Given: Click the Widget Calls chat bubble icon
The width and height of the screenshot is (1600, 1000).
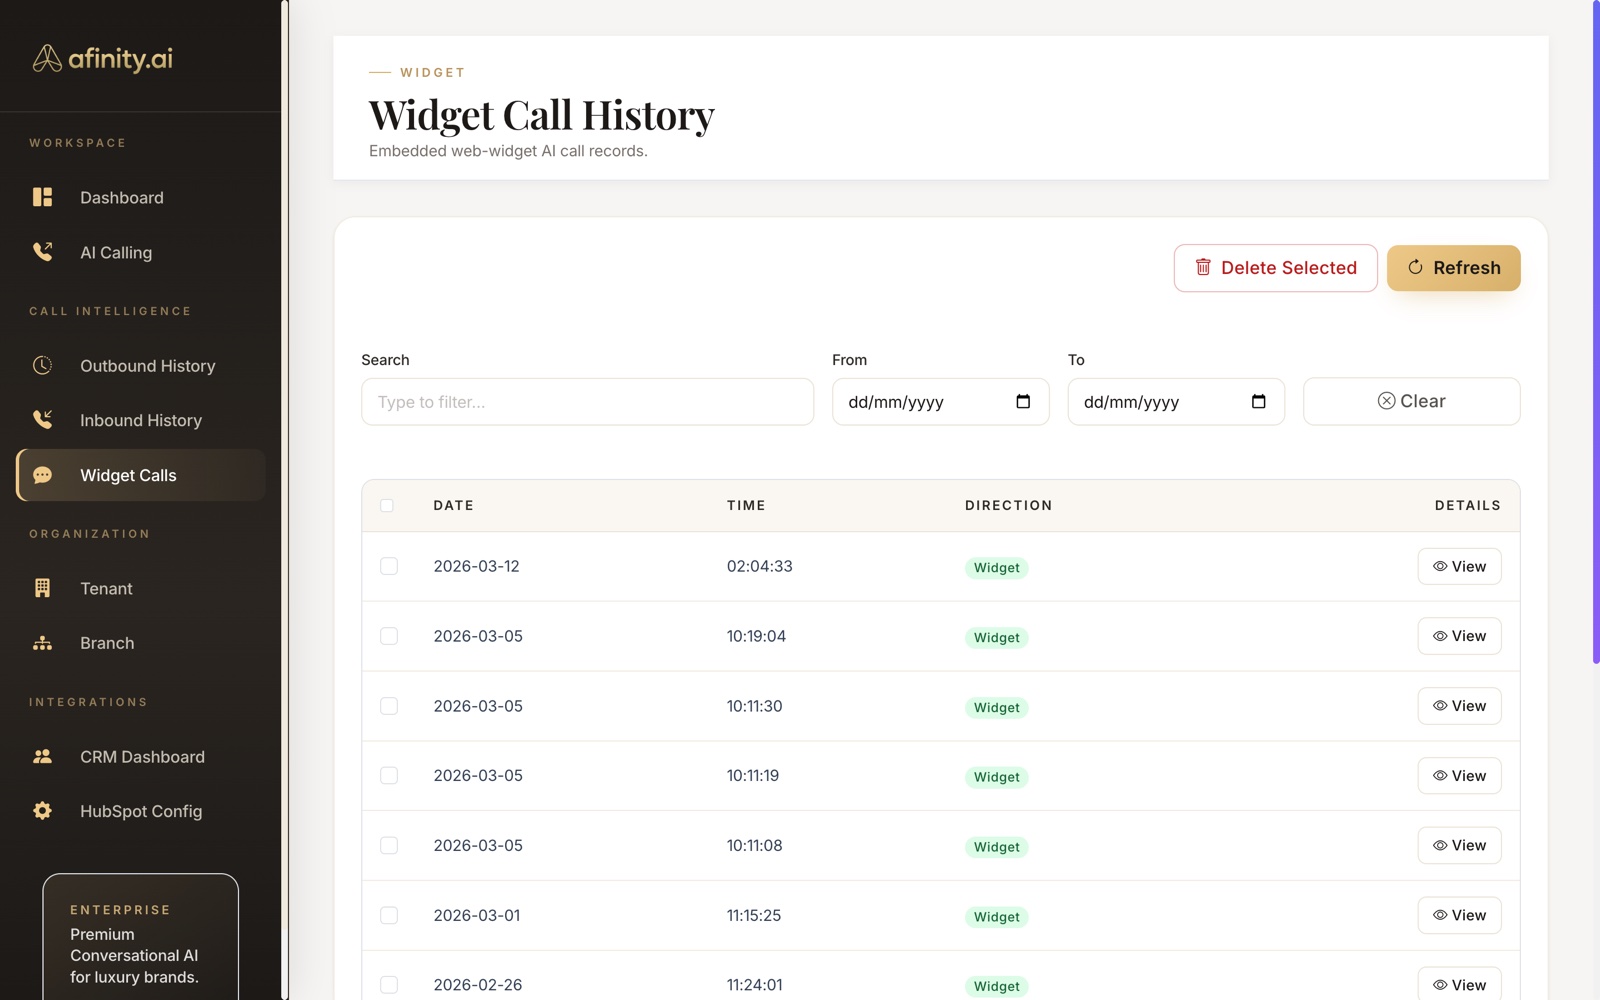Looking at the screenshot, I should (x=42, y=475).
